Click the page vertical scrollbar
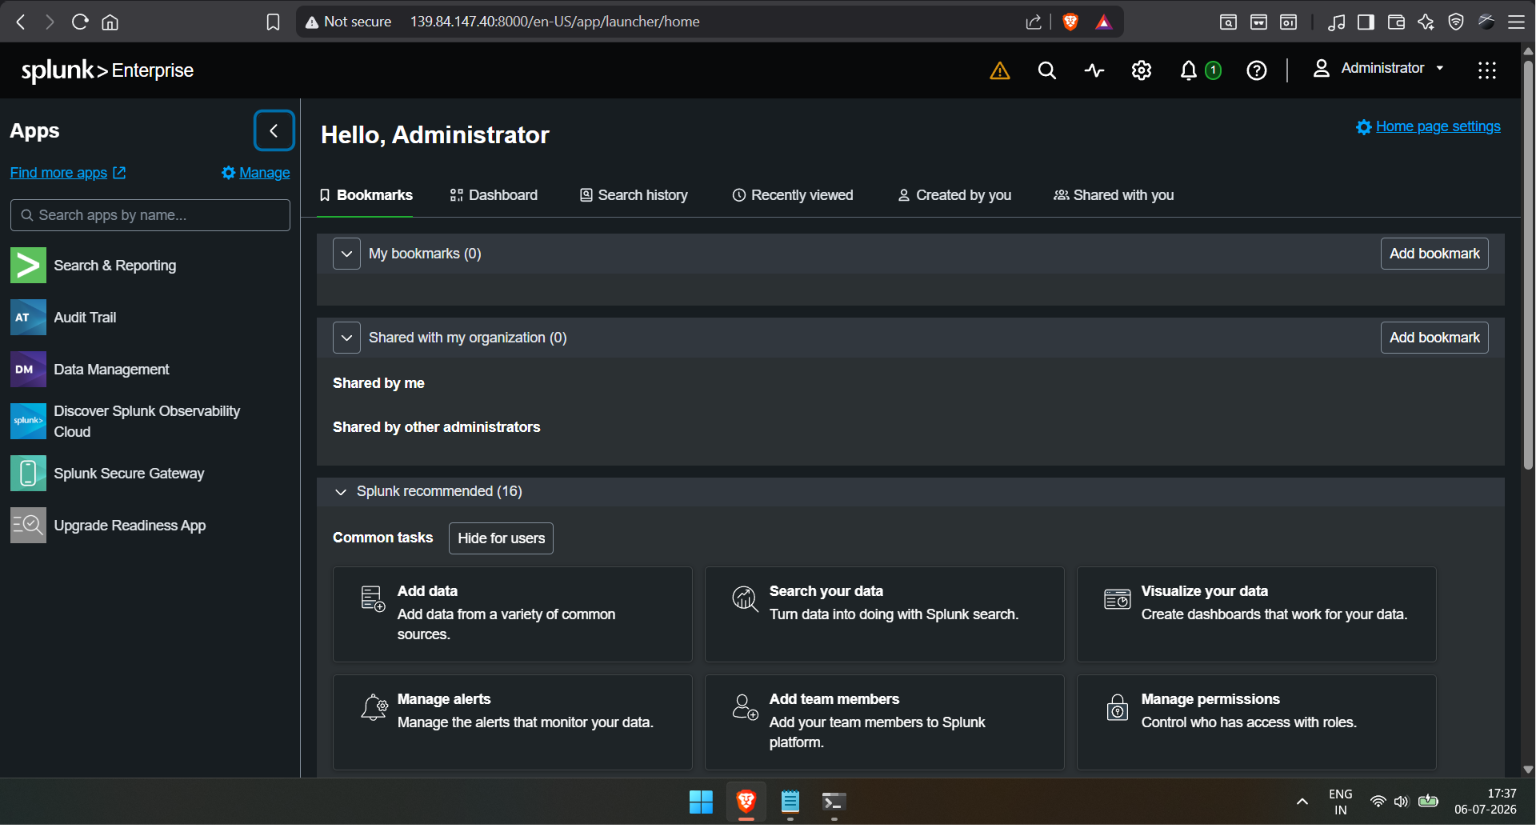The height and width of the screenshot is (825, 1536). click(1528, 265)
